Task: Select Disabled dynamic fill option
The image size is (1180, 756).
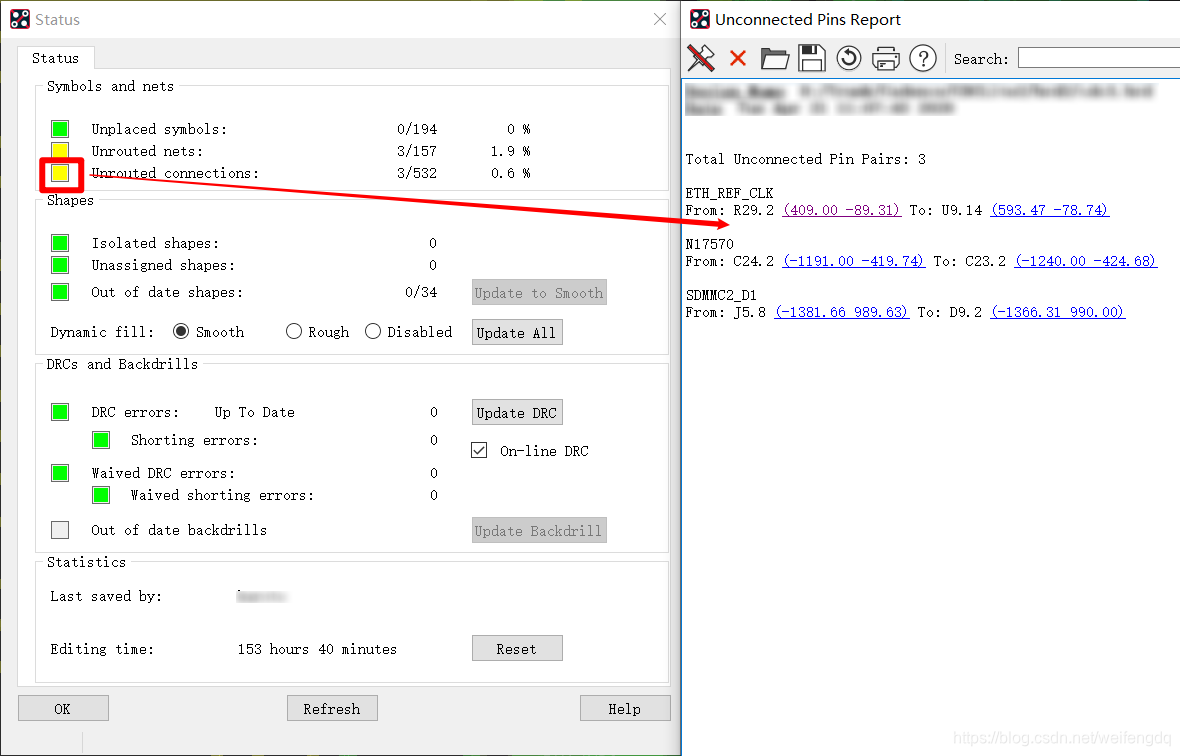Action: (x=373, y=332)
